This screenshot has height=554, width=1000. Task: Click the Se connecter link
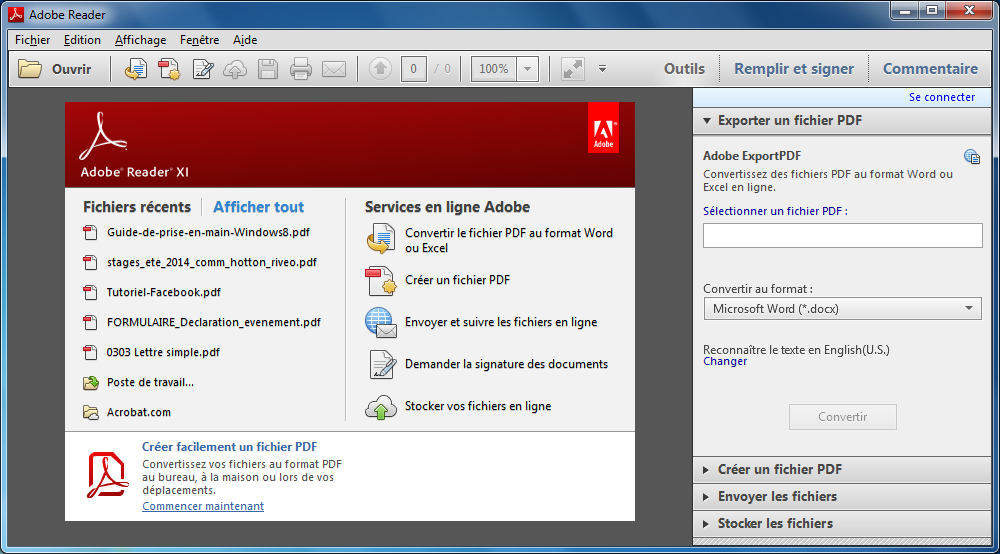[942, 97]
